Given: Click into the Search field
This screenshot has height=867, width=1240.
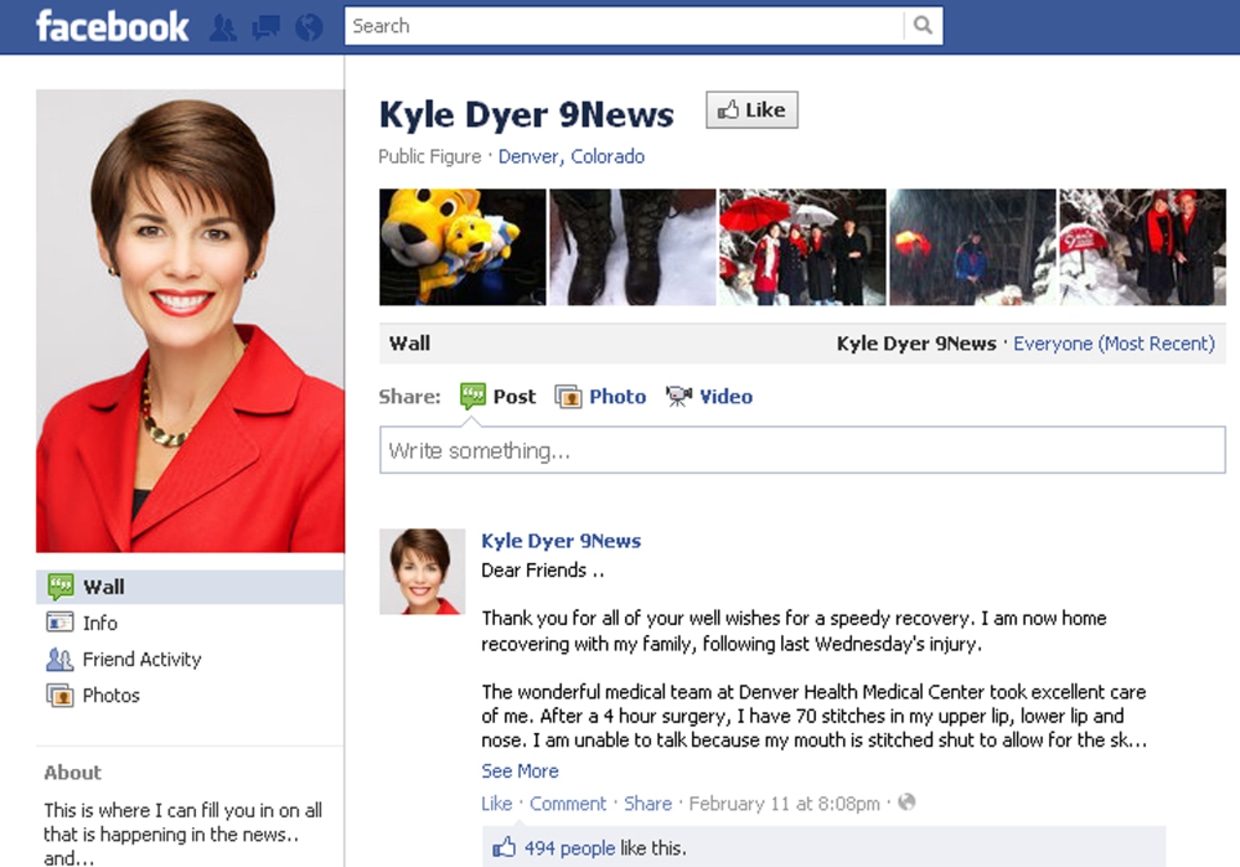Looking at the screenshot, I should point(624,26).
